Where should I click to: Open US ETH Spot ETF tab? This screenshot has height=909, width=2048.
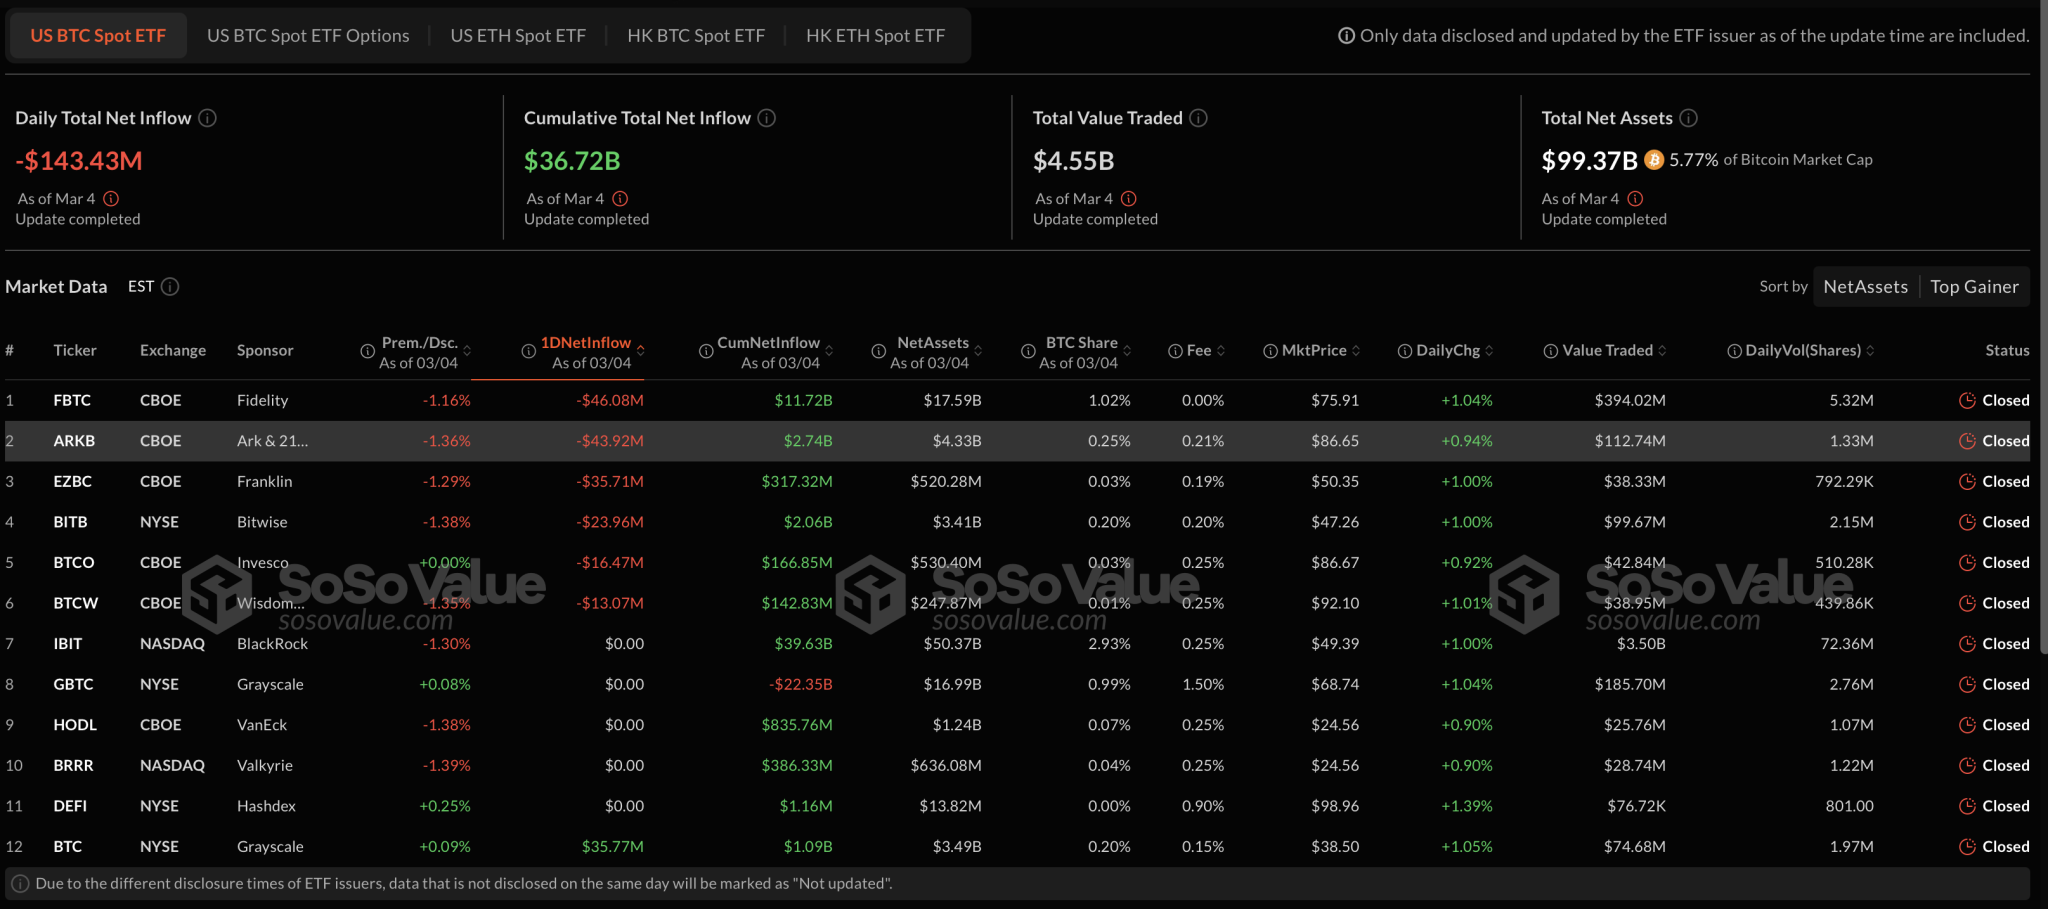pos(518,36)
